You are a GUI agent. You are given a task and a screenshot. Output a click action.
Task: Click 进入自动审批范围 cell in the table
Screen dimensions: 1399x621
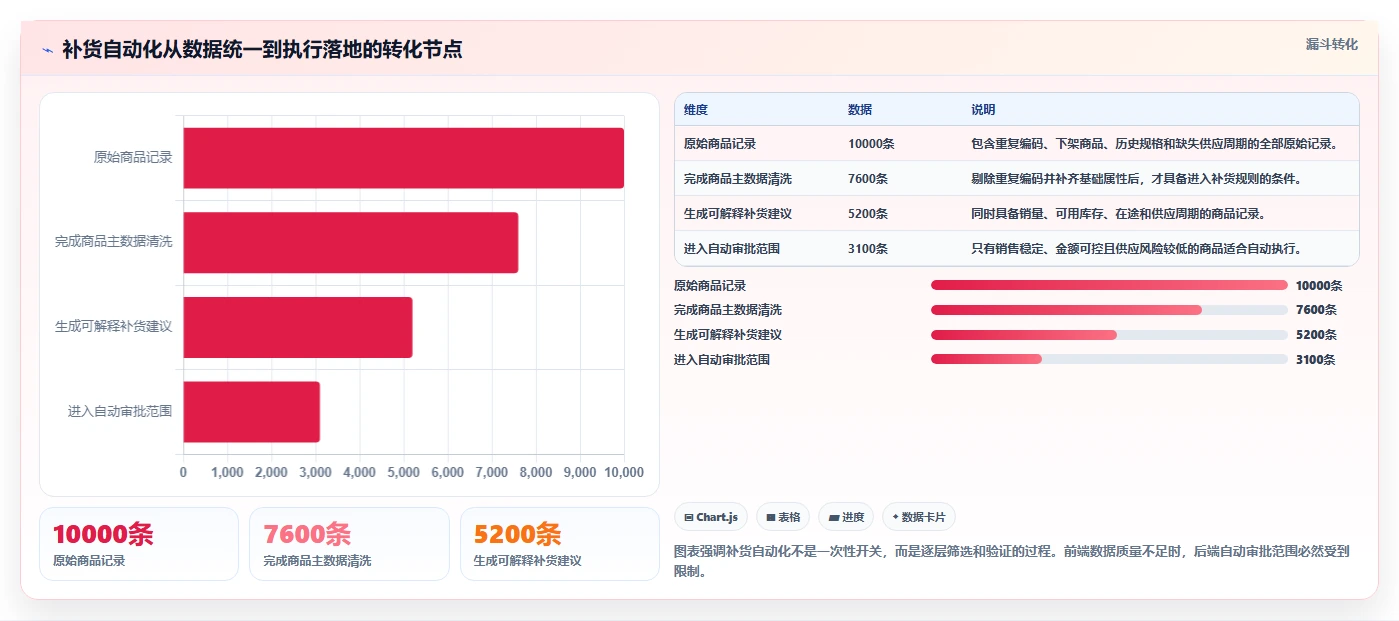[732, 248]
